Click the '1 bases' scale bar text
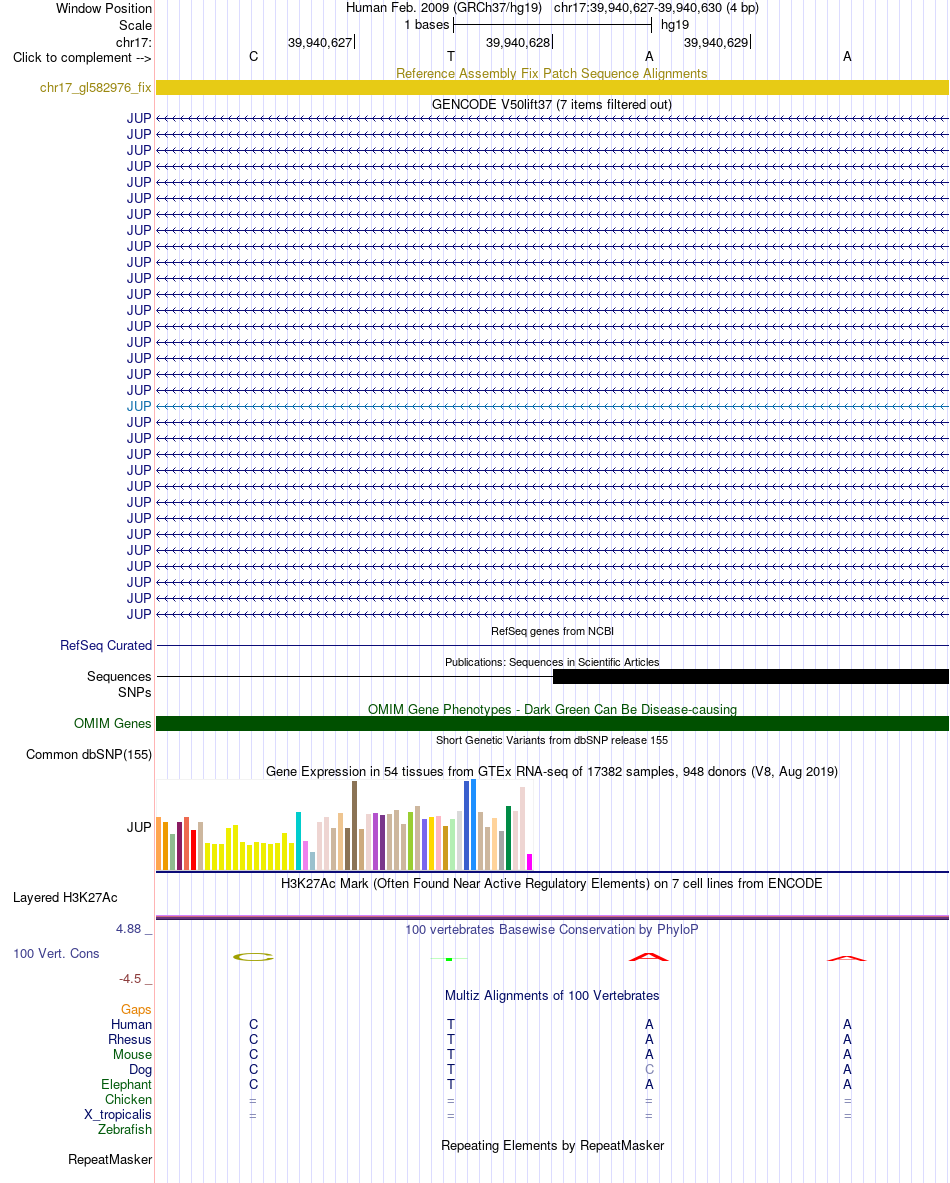The width and height of the screenshot is (950, 1183). tap(427, 25)
